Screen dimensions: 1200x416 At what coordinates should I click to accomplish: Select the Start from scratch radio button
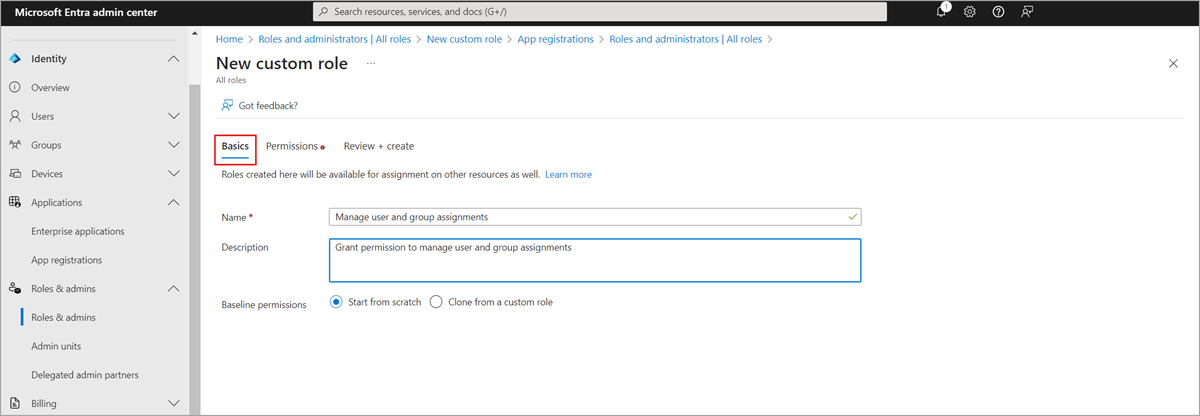[x=336, y=302]
